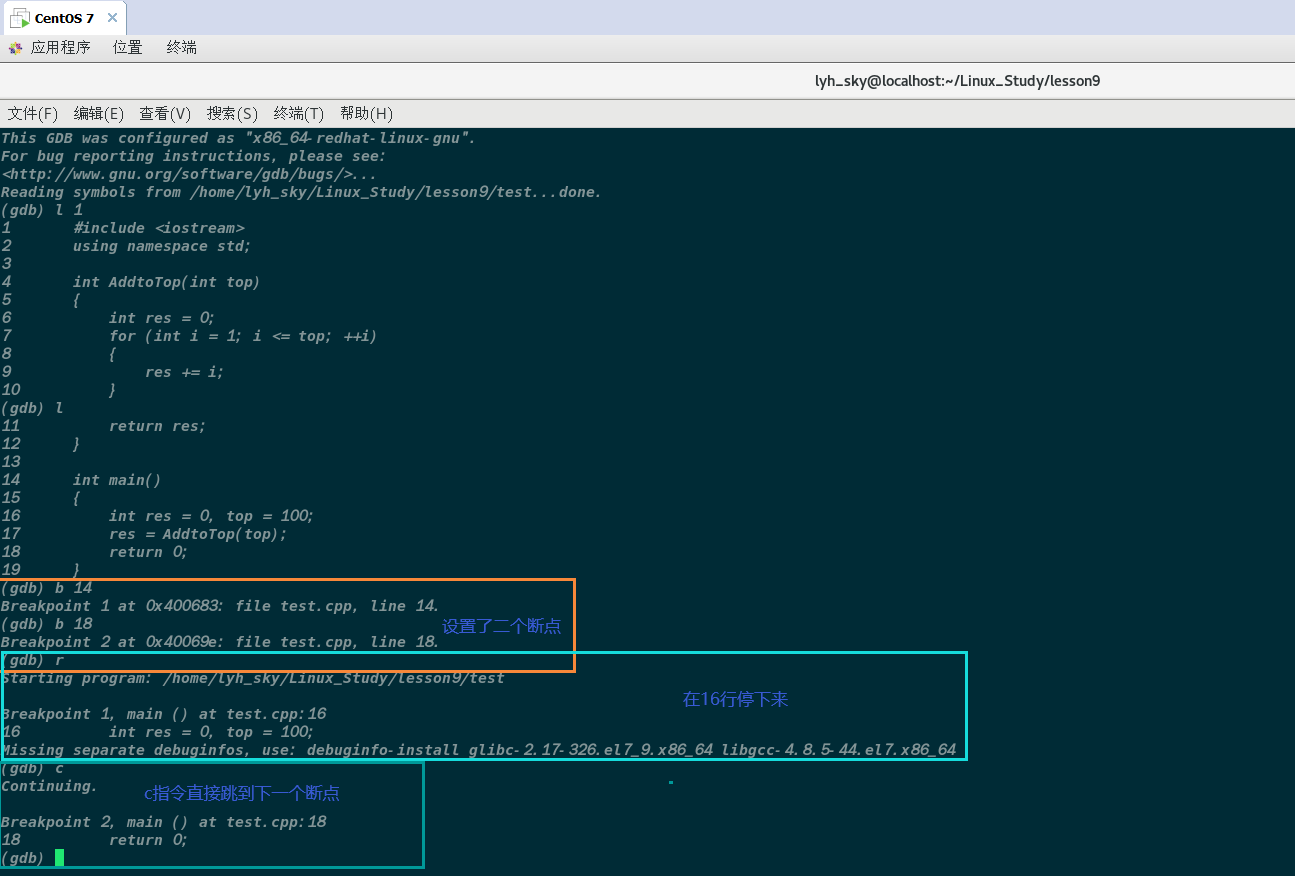Click the 'Breakpoint 2 at 0x40069e' line

pyautogui.click(x=220, y=642)
